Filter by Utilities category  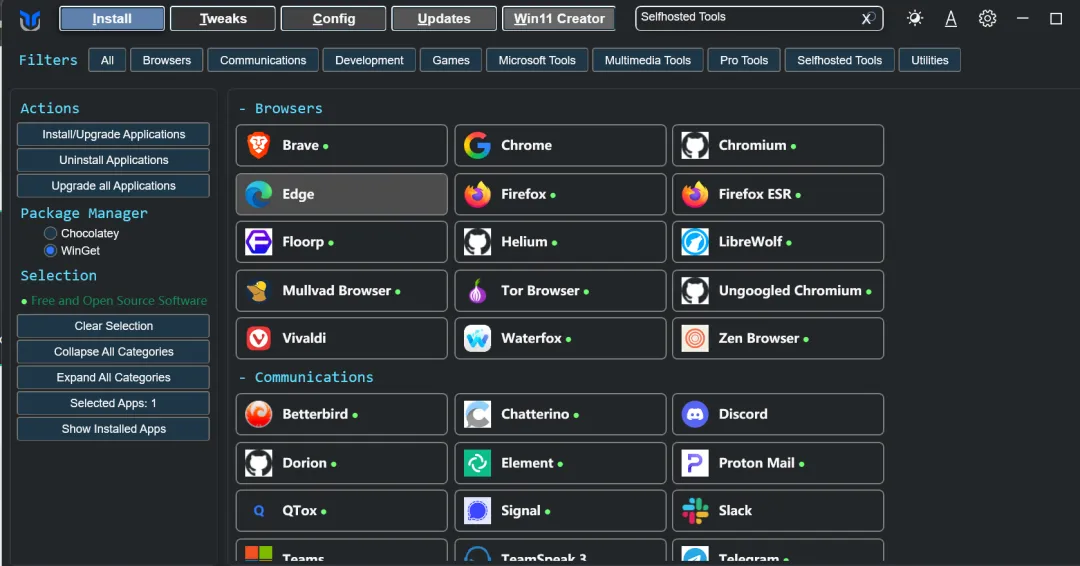(929, 60)
